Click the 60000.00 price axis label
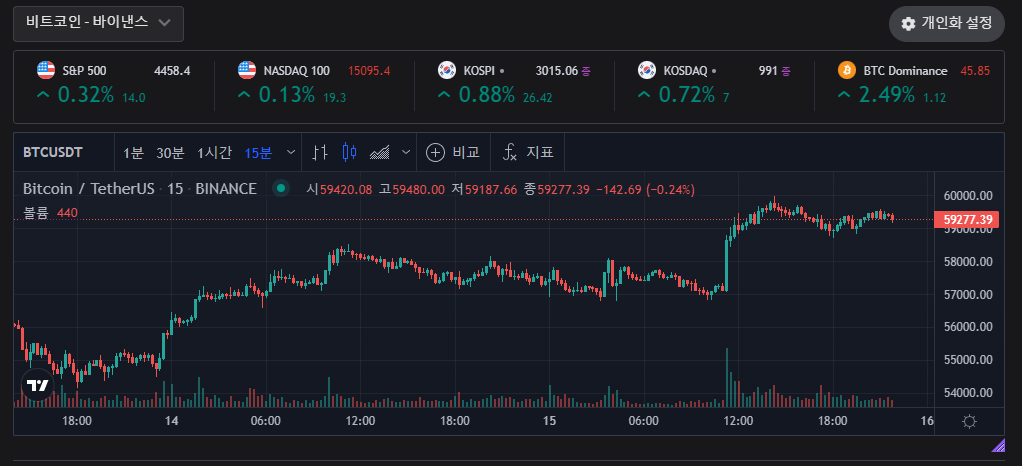The width and height of the screenshot is (1022, 466). click(968, 196)
